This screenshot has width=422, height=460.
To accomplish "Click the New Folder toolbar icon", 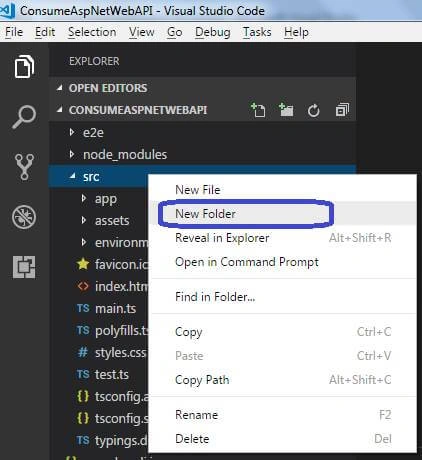I will [x=286, y=110].
